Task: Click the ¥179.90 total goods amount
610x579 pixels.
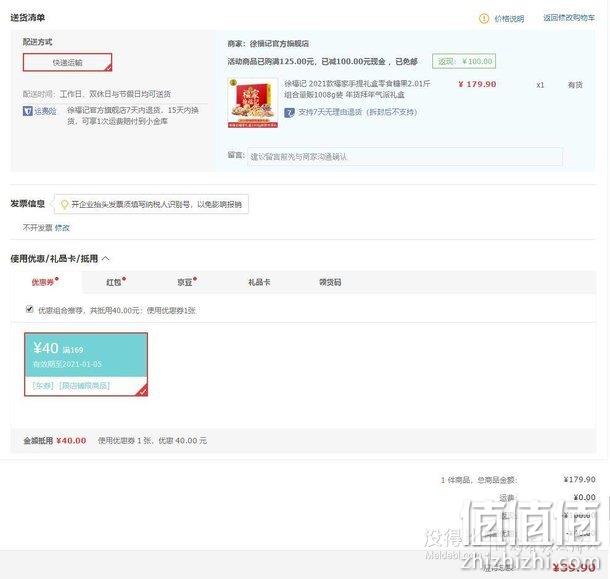Action: (579, 479)
